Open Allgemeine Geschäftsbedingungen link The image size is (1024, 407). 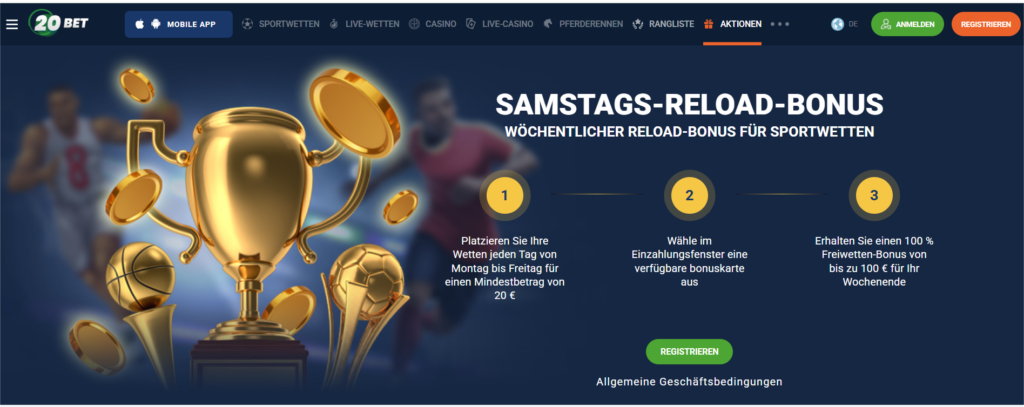(689, 382)
